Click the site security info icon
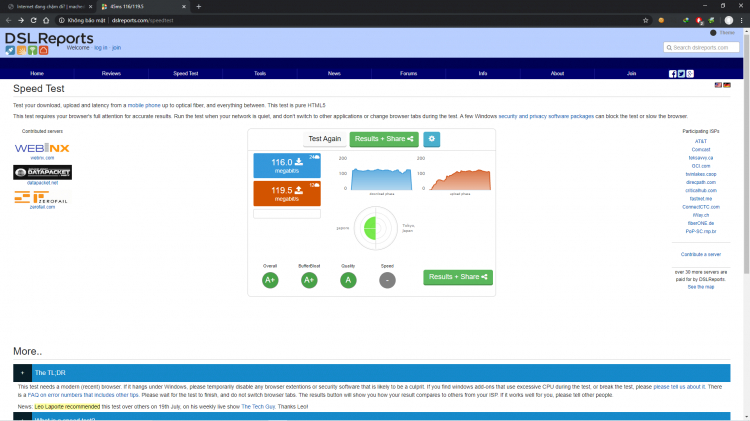The width and height of the screenshot is (750, 421). (x=62, y=20)
